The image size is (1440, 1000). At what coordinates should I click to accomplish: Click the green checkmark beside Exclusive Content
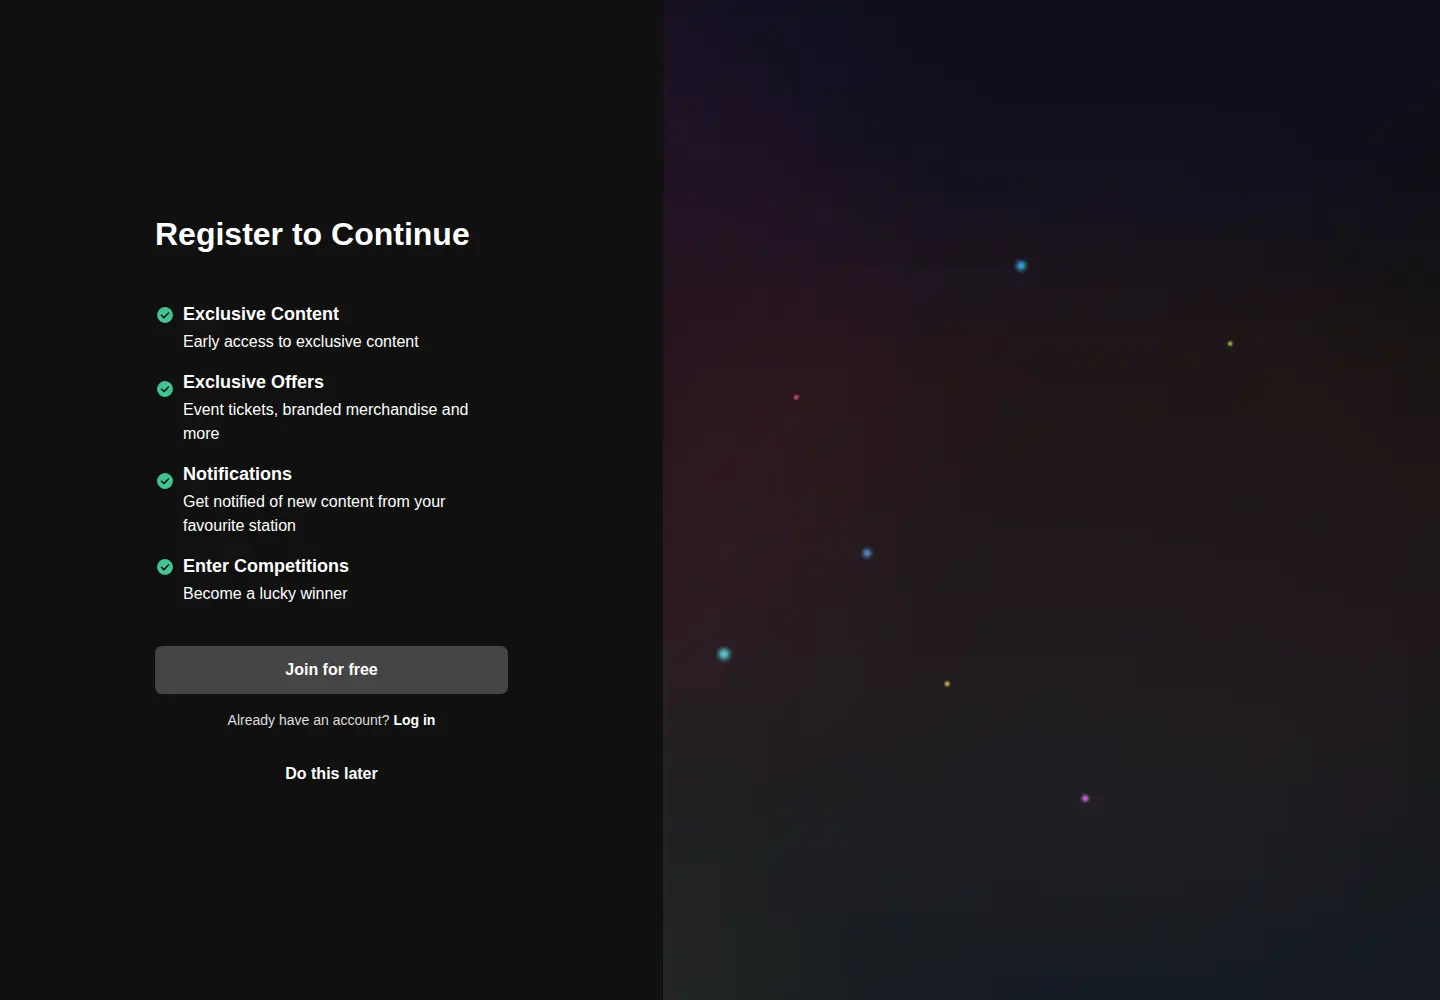165,315
